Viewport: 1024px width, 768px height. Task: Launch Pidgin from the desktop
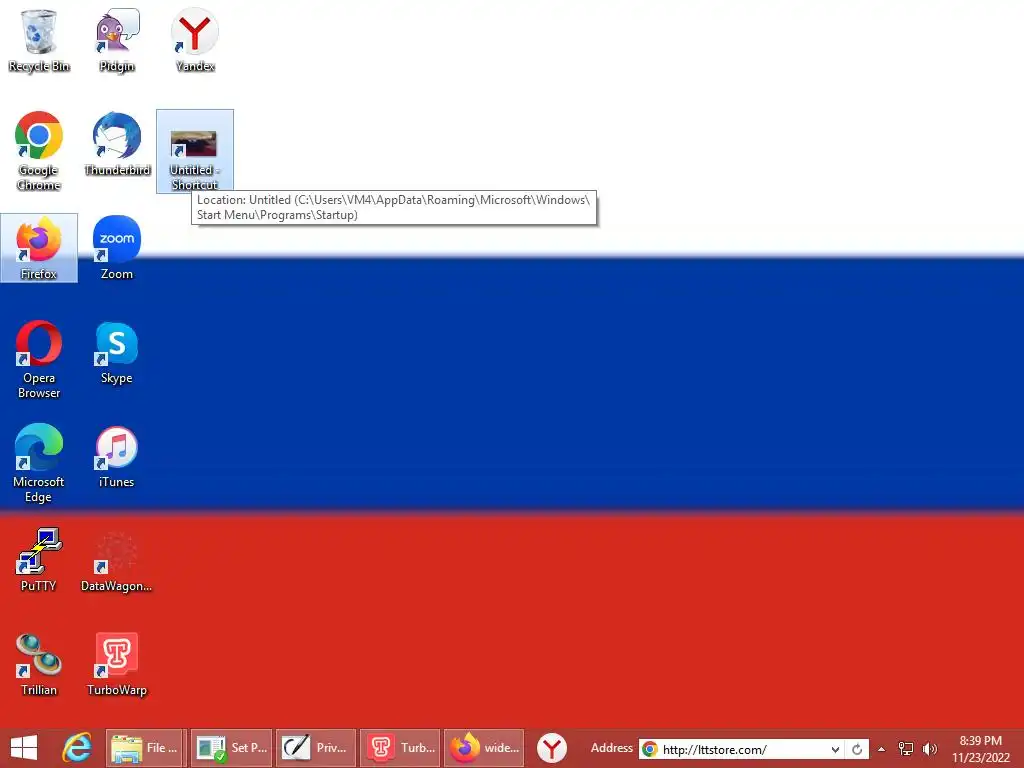pyautogui.click(x=116, y=39)
